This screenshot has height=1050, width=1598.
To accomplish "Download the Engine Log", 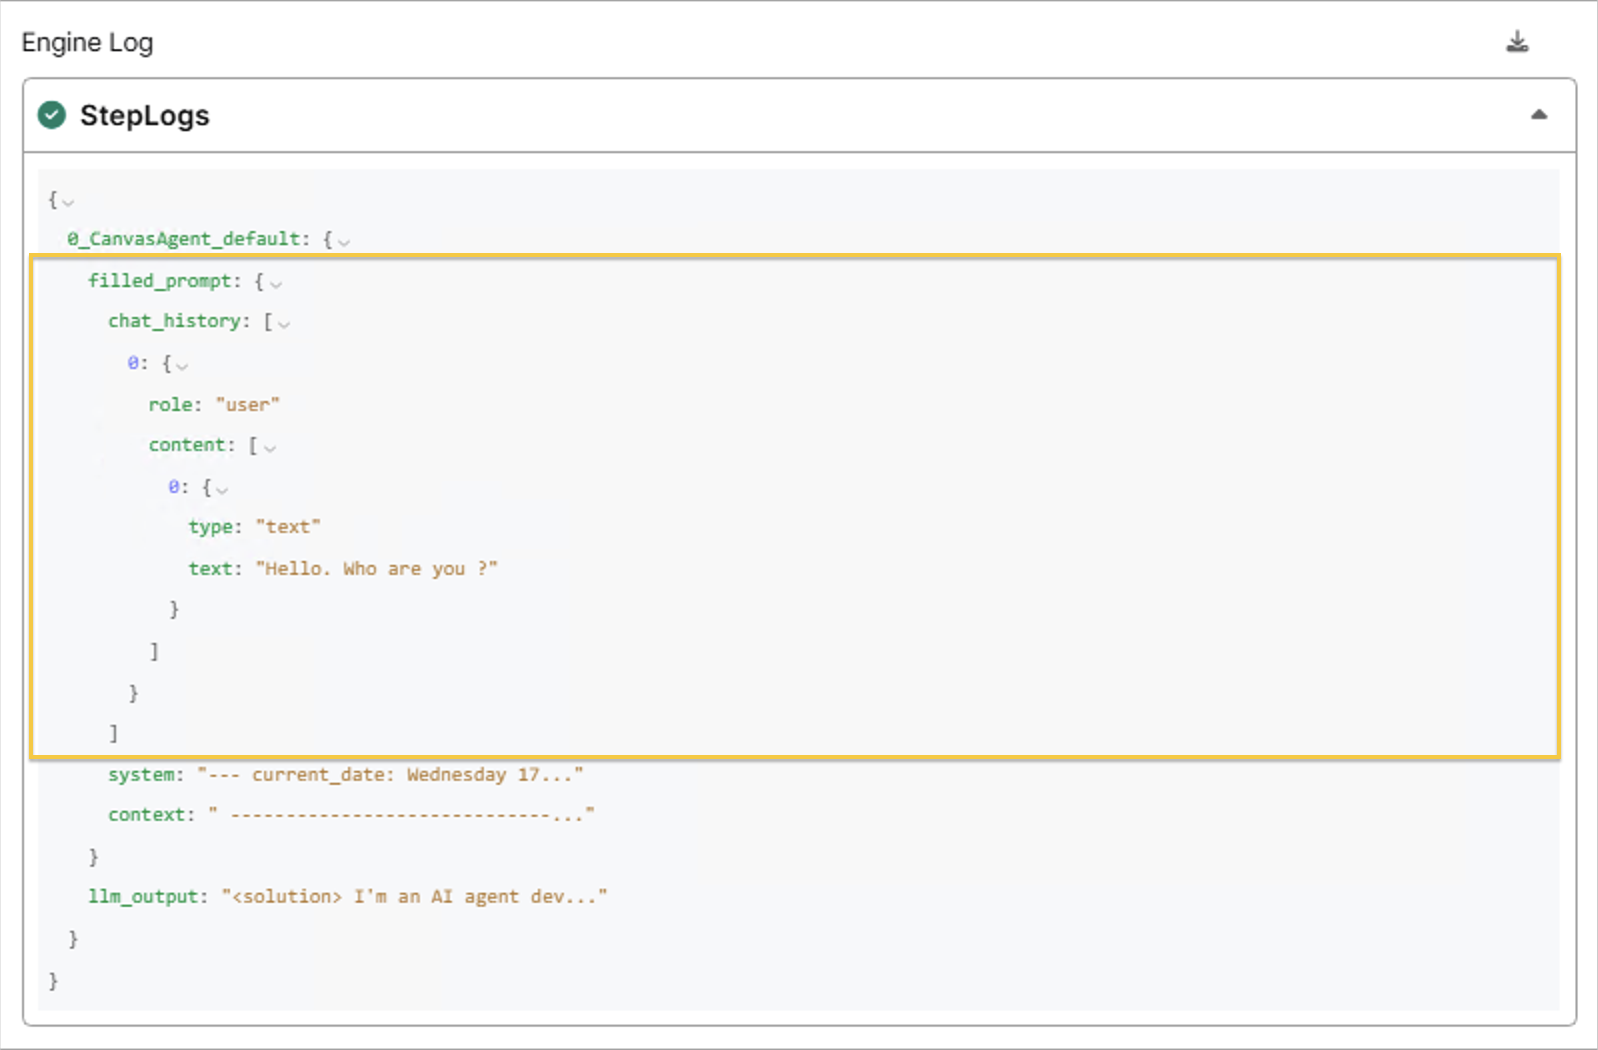I will coord(1517,42).
